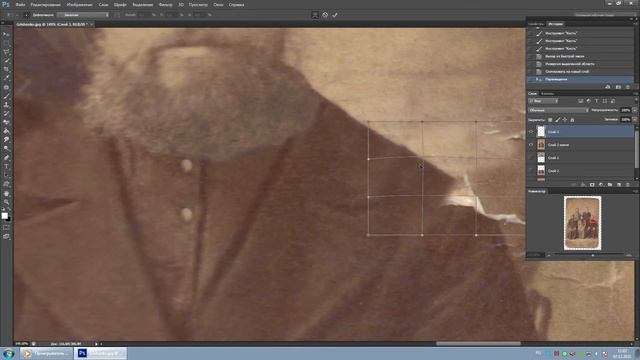Image resolution: width=640 pixels, height=360 pixels.
Task: Select the History Brush tool
Action: tap(6, 113)
